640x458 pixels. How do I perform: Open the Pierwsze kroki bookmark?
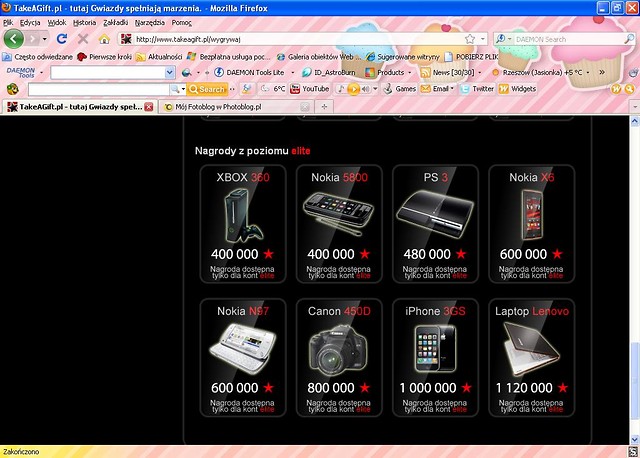[x=104, y=56]
